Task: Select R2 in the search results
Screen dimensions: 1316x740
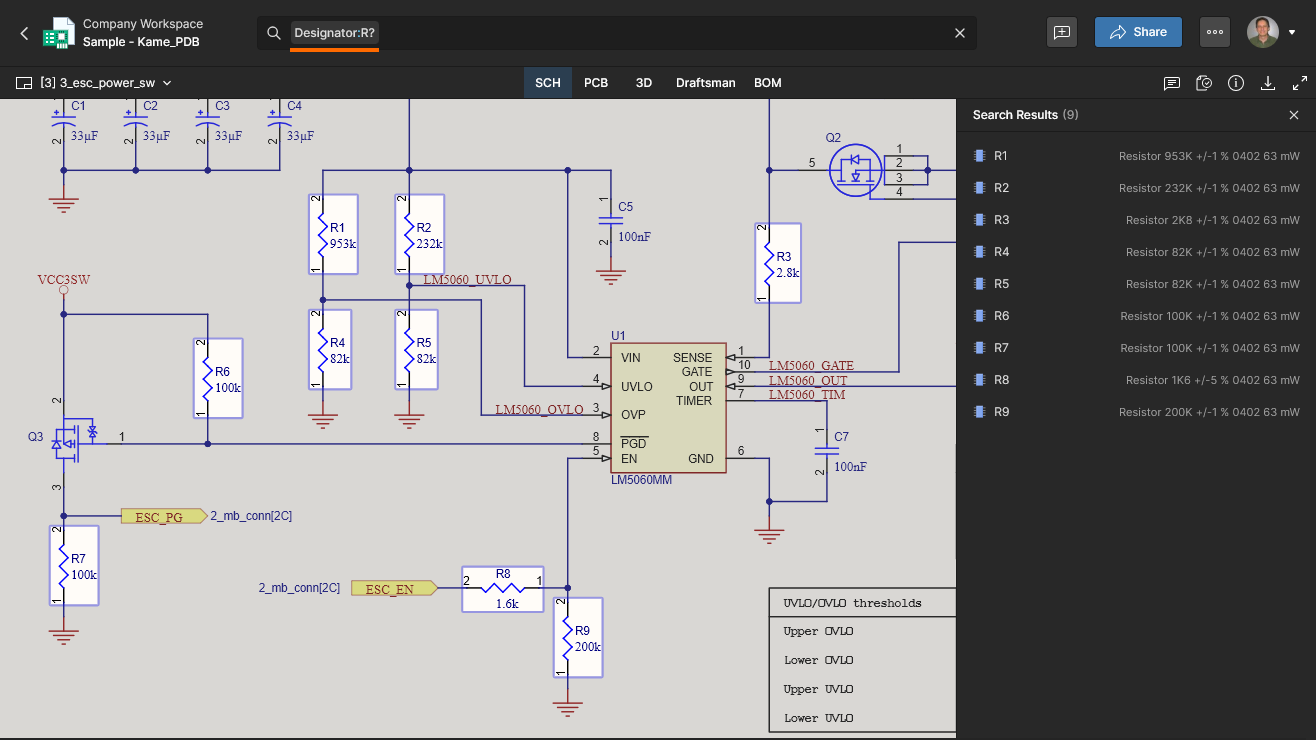Action: [1136, 188]
